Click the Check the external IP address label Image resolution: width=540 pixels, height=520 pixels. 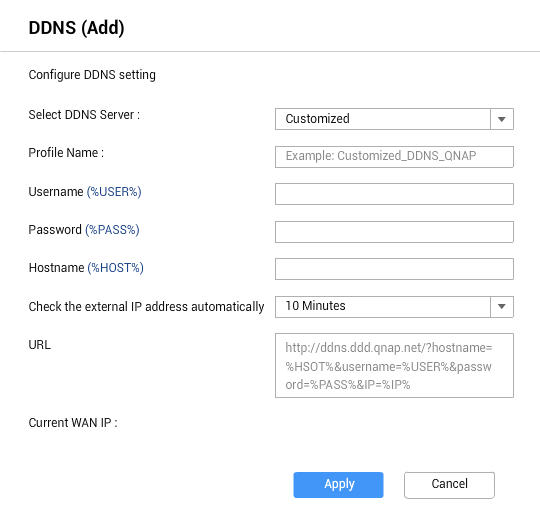point(146,306)
